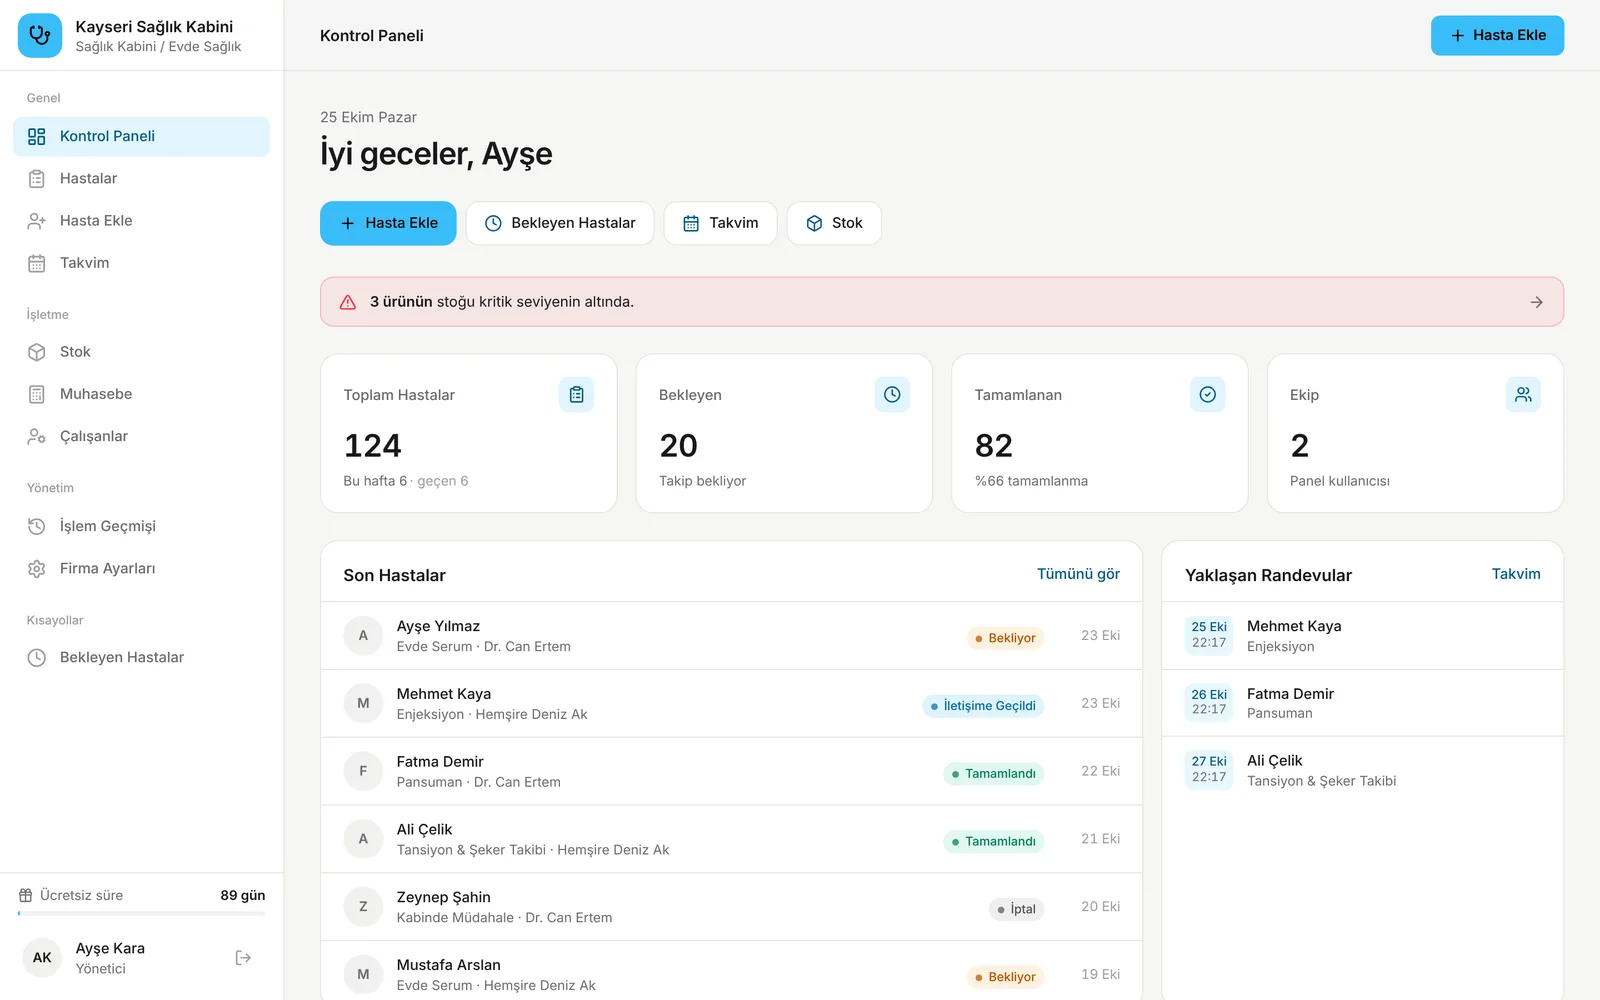Screen dimensions: 1600x1000
Task: Click the Stok quick action button
Action: click(x=834, y=223)
